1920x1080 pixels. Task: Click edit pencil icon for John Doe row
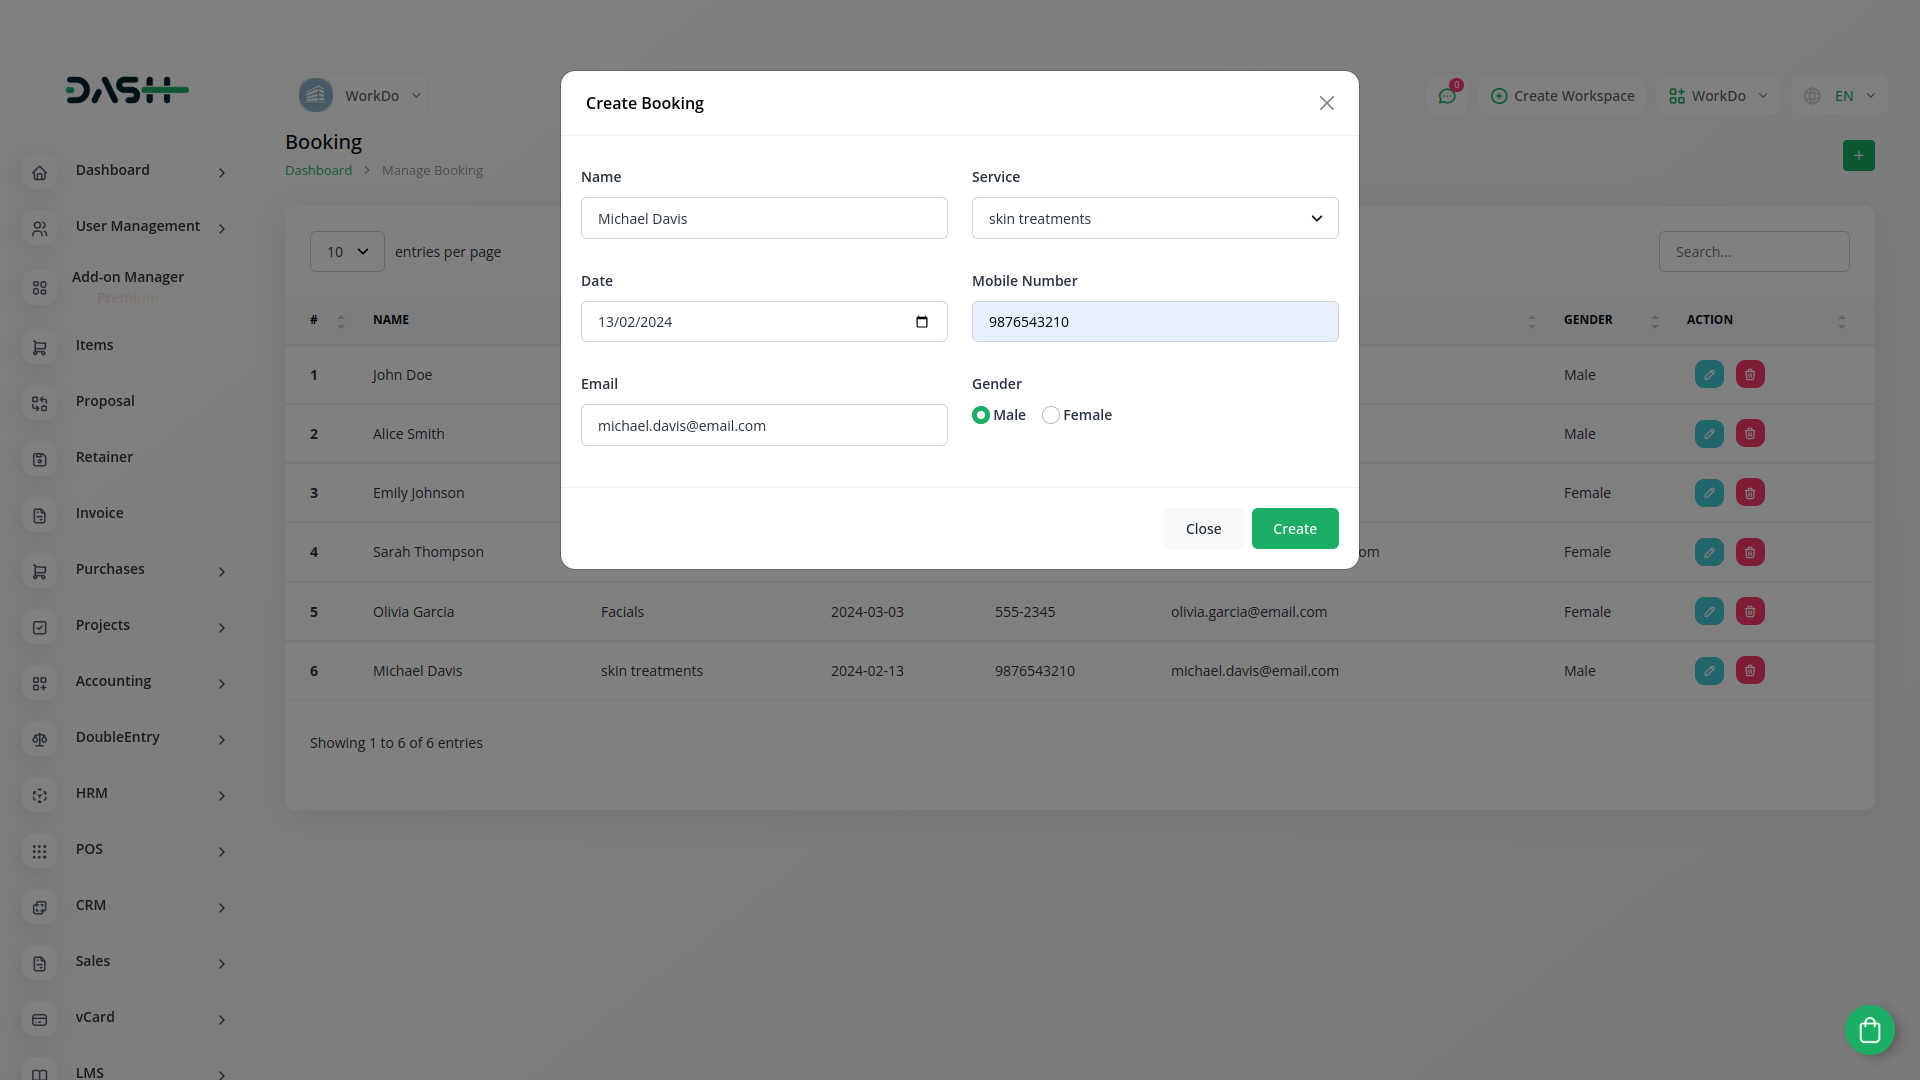click(x=1709, y=375)
